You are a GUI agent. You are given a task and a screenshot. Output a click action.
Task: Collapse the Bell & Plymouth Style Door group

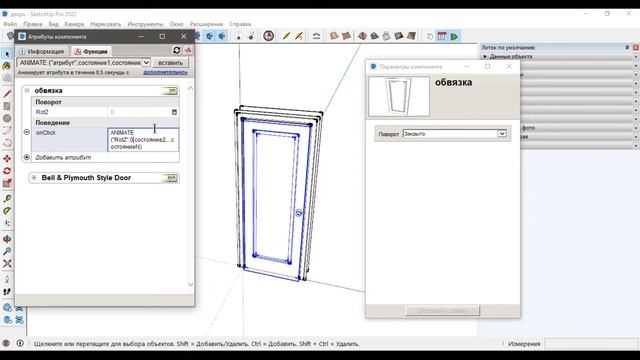(34, 178)
